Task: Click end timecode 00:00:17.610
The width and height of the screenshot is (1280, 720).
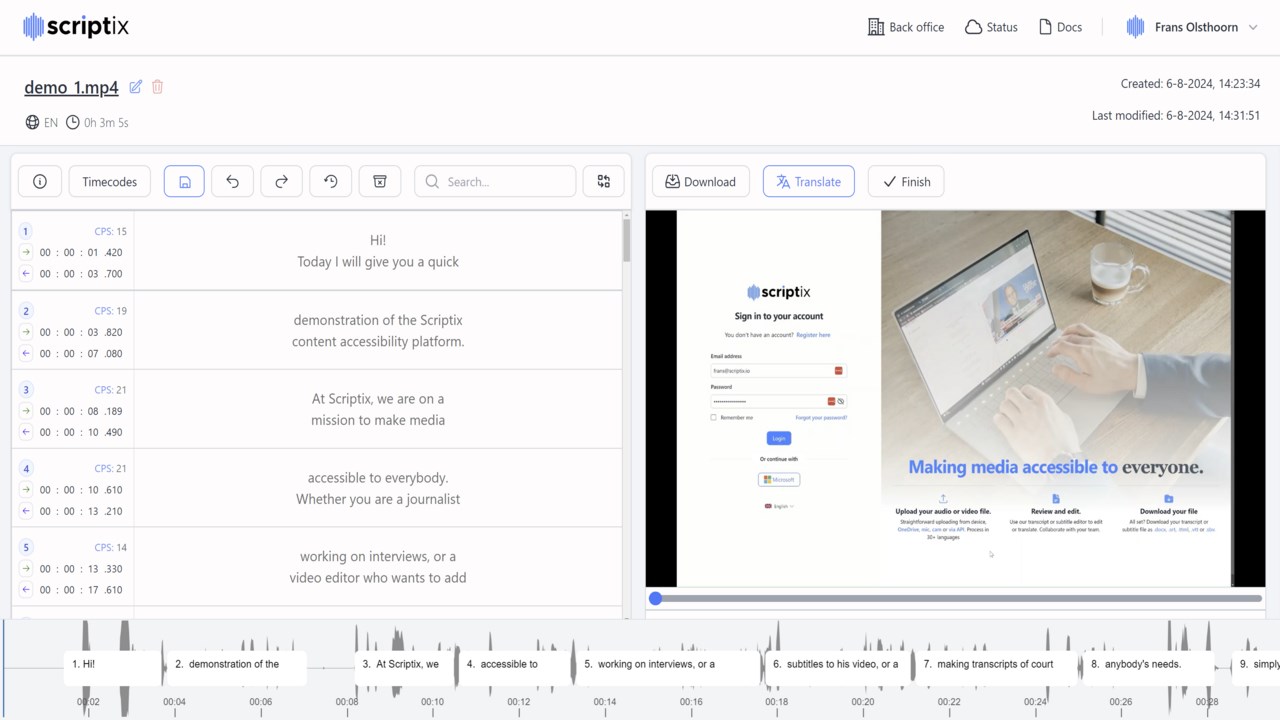Action: 81,590
